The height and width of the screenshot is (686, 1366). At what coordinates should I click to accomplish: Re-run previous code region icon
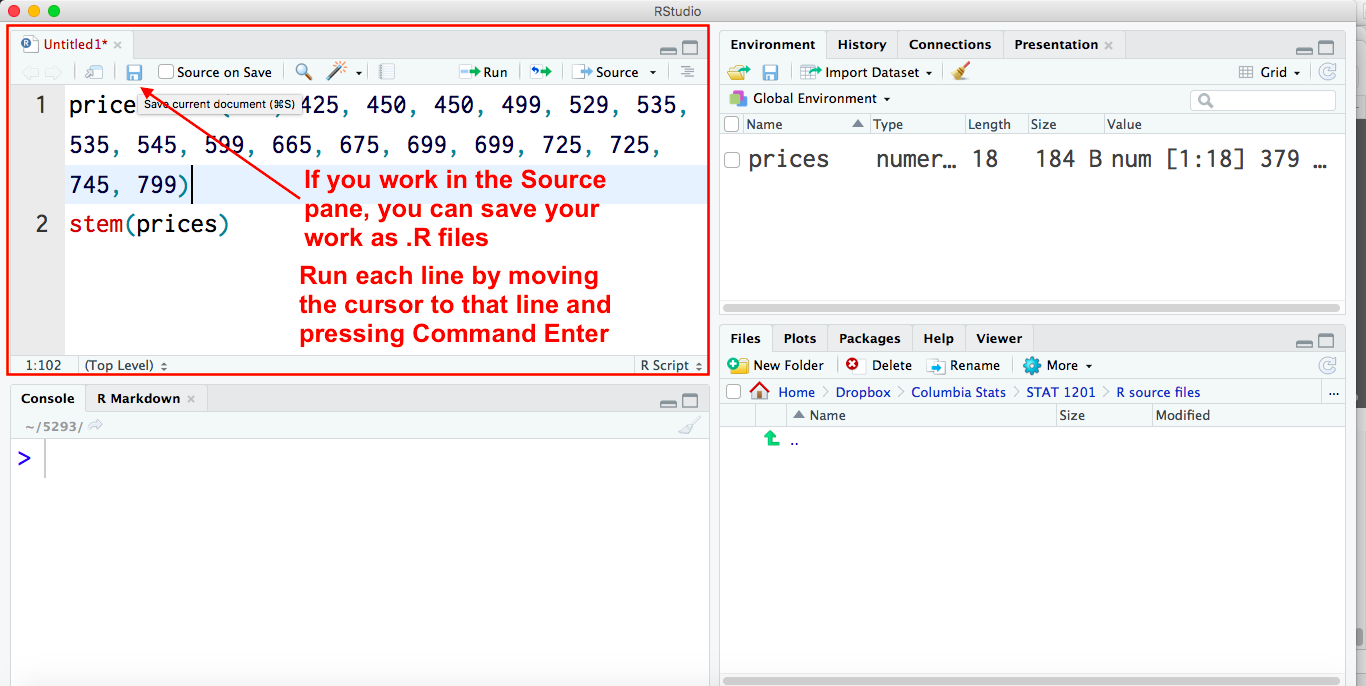(540, 72)
